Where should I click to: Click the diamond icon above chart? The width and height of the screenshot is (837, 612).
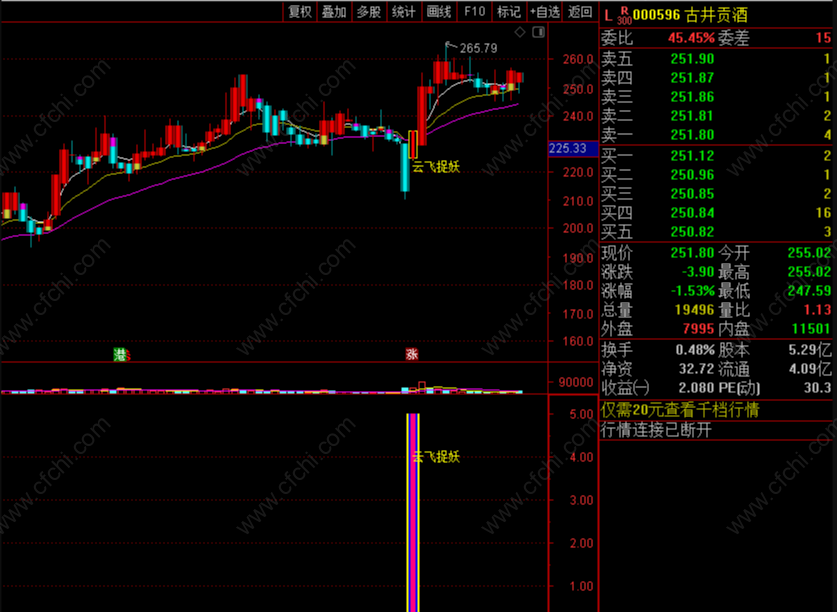520,33
